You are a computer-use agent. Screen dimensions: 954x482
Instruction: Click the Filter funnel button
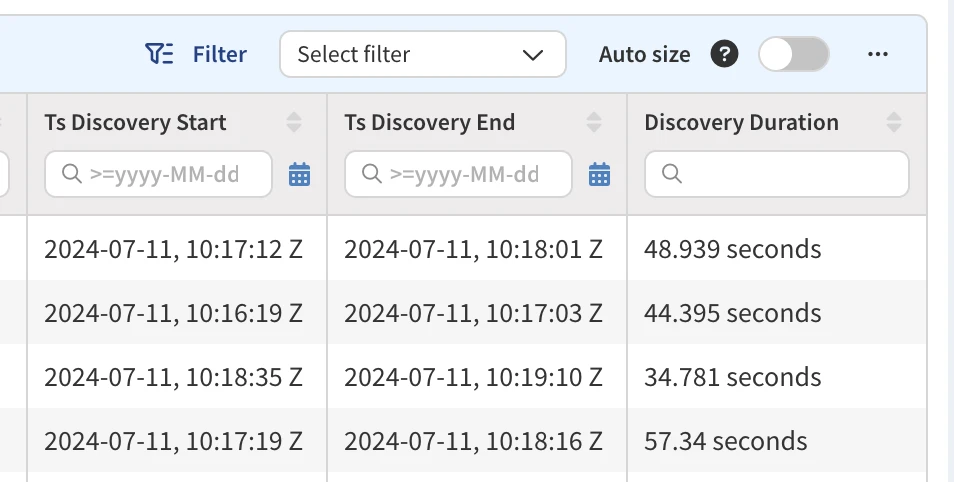[196, 54]
